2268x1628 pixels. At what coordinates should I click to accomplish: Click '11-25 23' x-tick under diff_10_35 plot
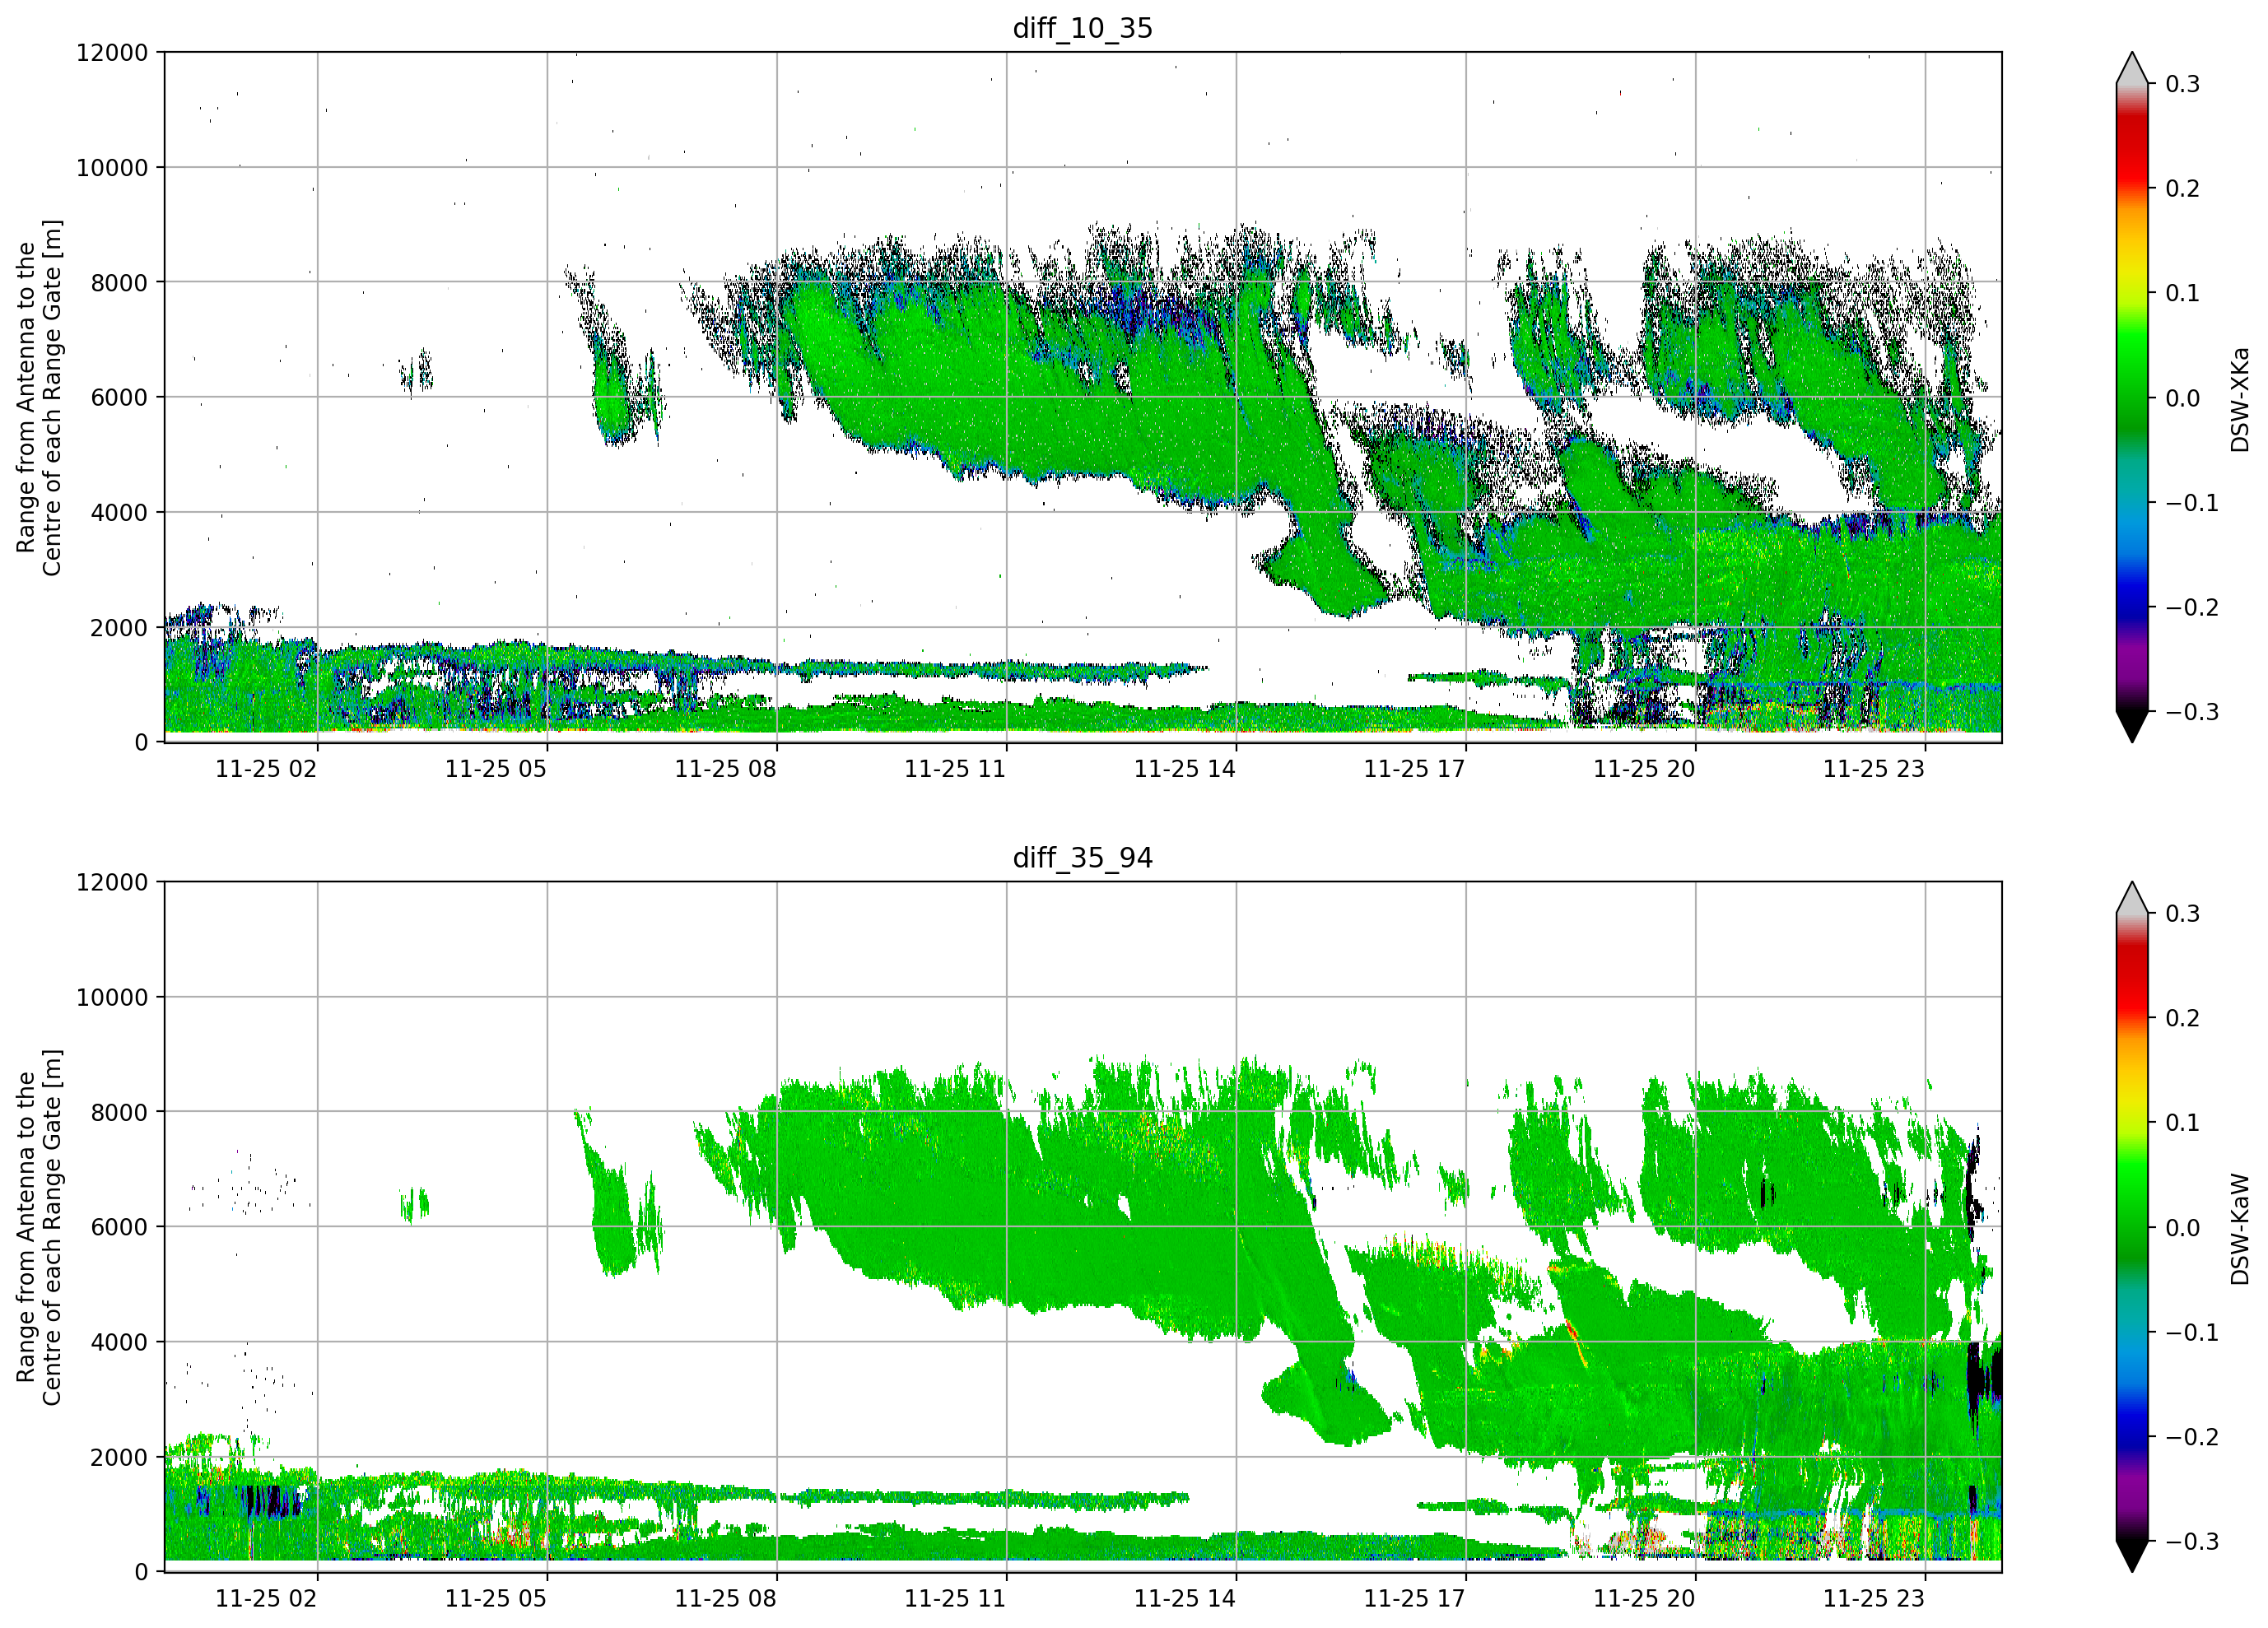point(1874,769)
